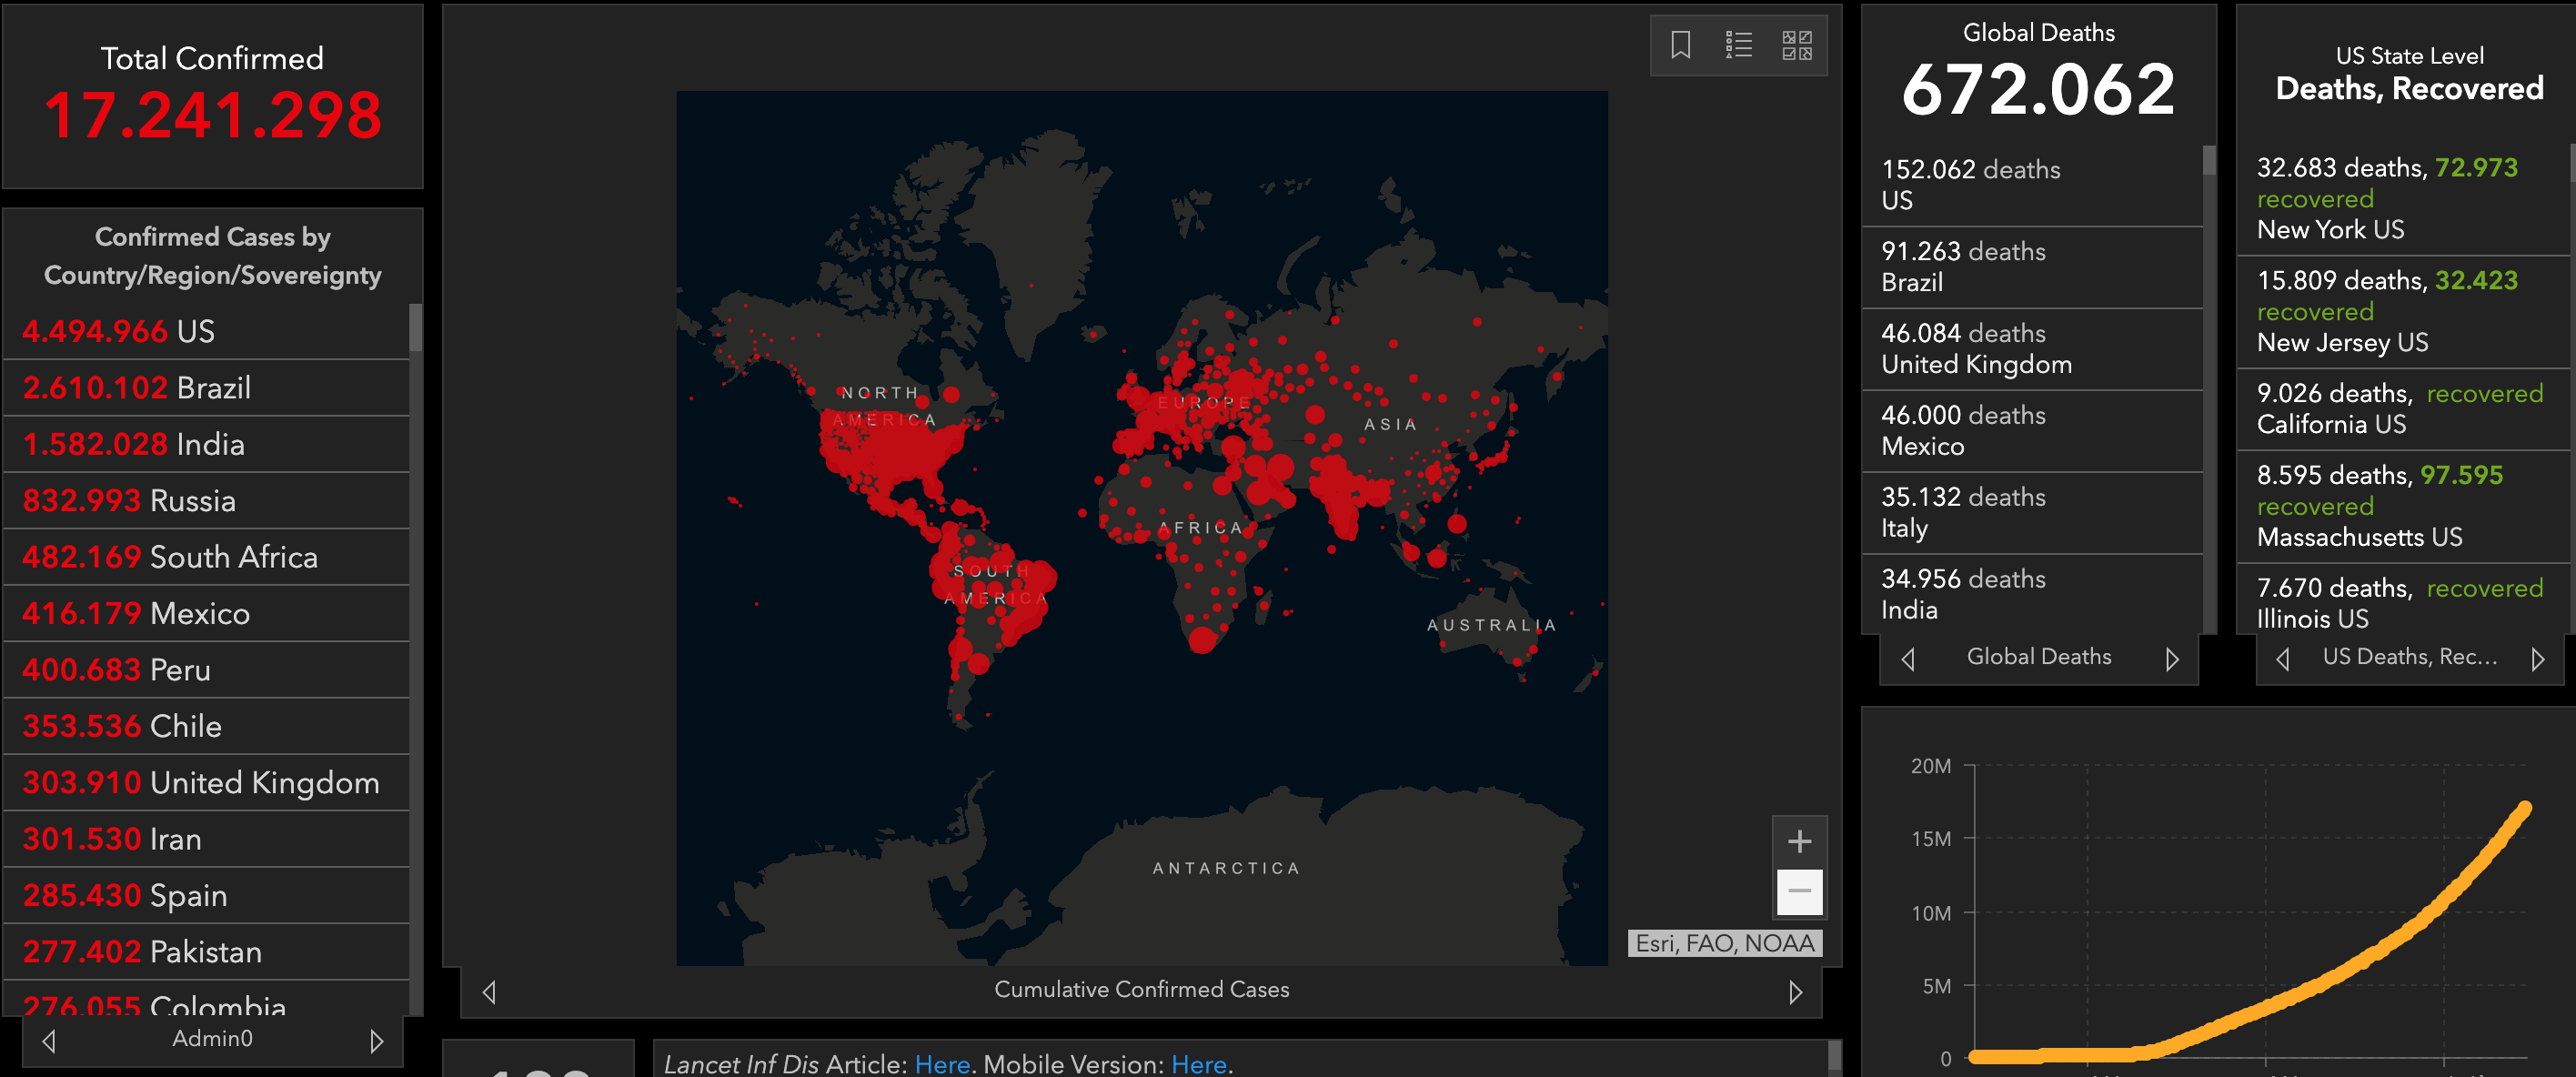Zoom out the map with minus button
The width and height of the screenshot is (2576, 1077).
tap(1799, 891)
